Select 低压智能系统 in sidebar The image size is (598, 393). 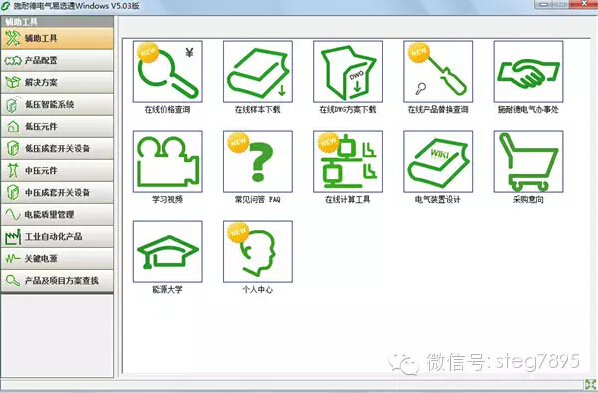pyautogui.click(x=57, y=104)
